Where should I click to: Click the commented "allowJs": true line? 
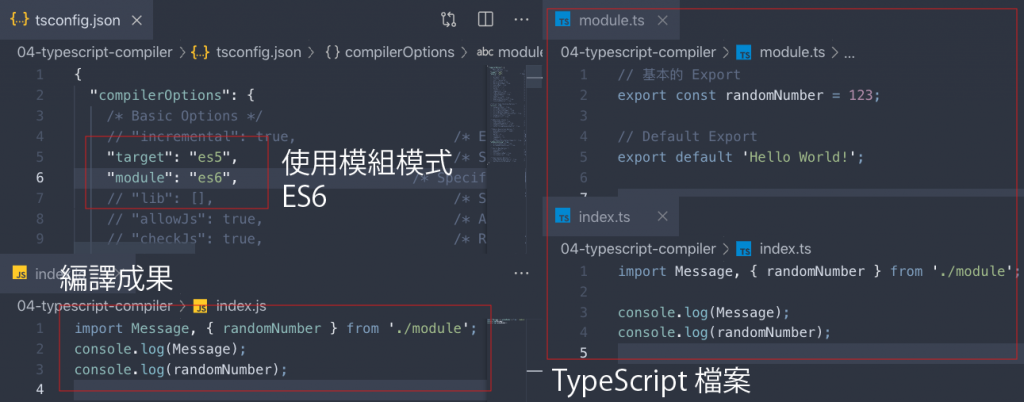point(185,218)
